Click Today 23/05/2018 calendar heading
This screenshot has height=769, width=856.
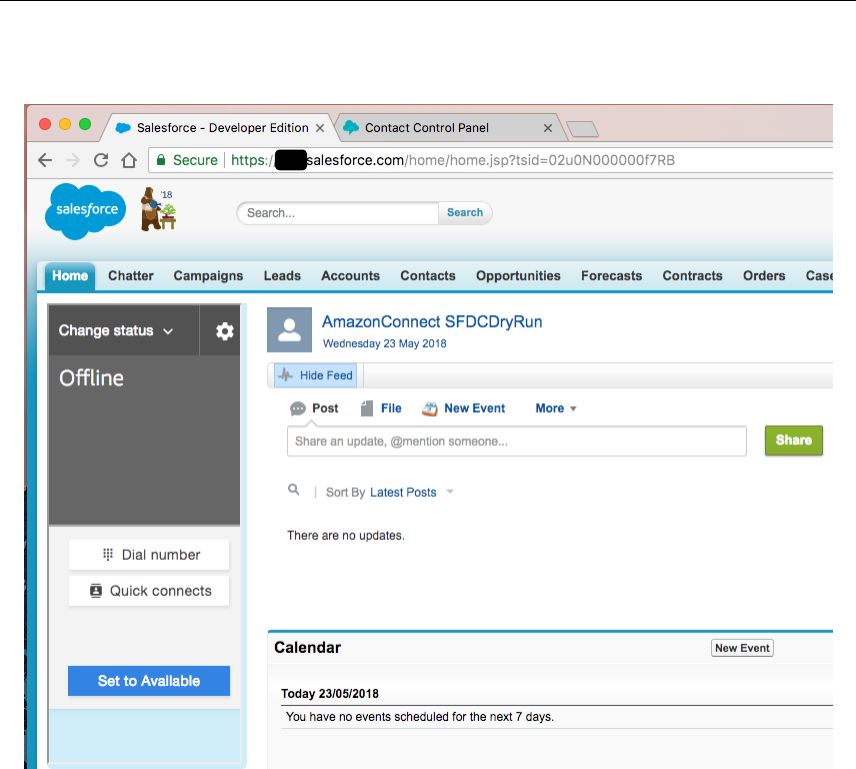[330, 694]
